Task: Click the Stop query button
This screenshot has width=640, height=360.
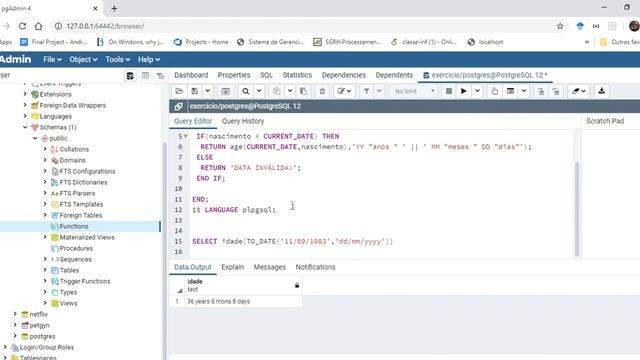Action: click(449, 91)
